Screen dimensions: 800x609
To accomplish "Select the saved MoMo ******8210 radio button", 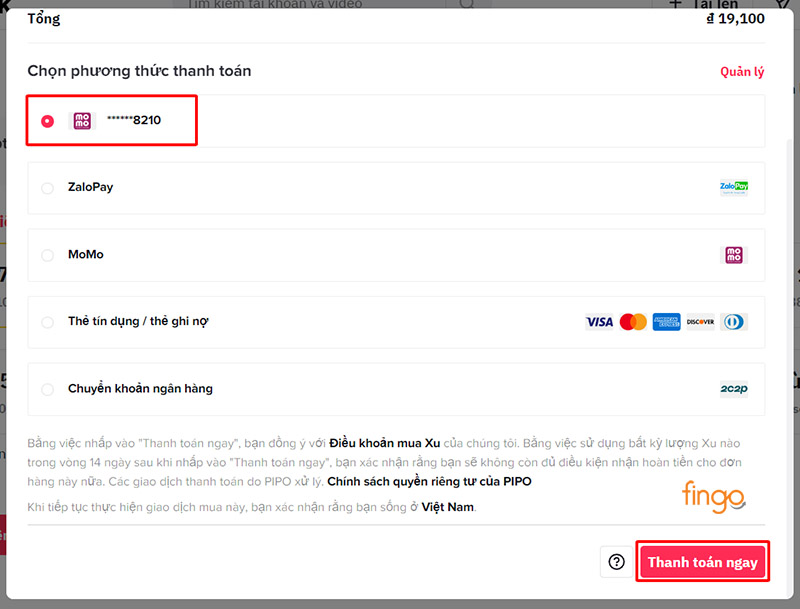I will point(47,121).
